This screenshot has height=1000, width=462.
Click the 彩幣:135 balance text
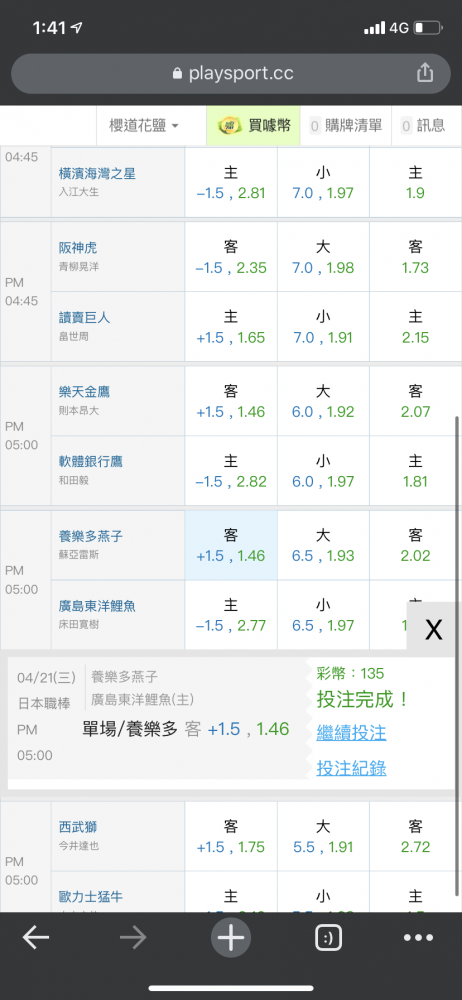click(x=350, y=673)
